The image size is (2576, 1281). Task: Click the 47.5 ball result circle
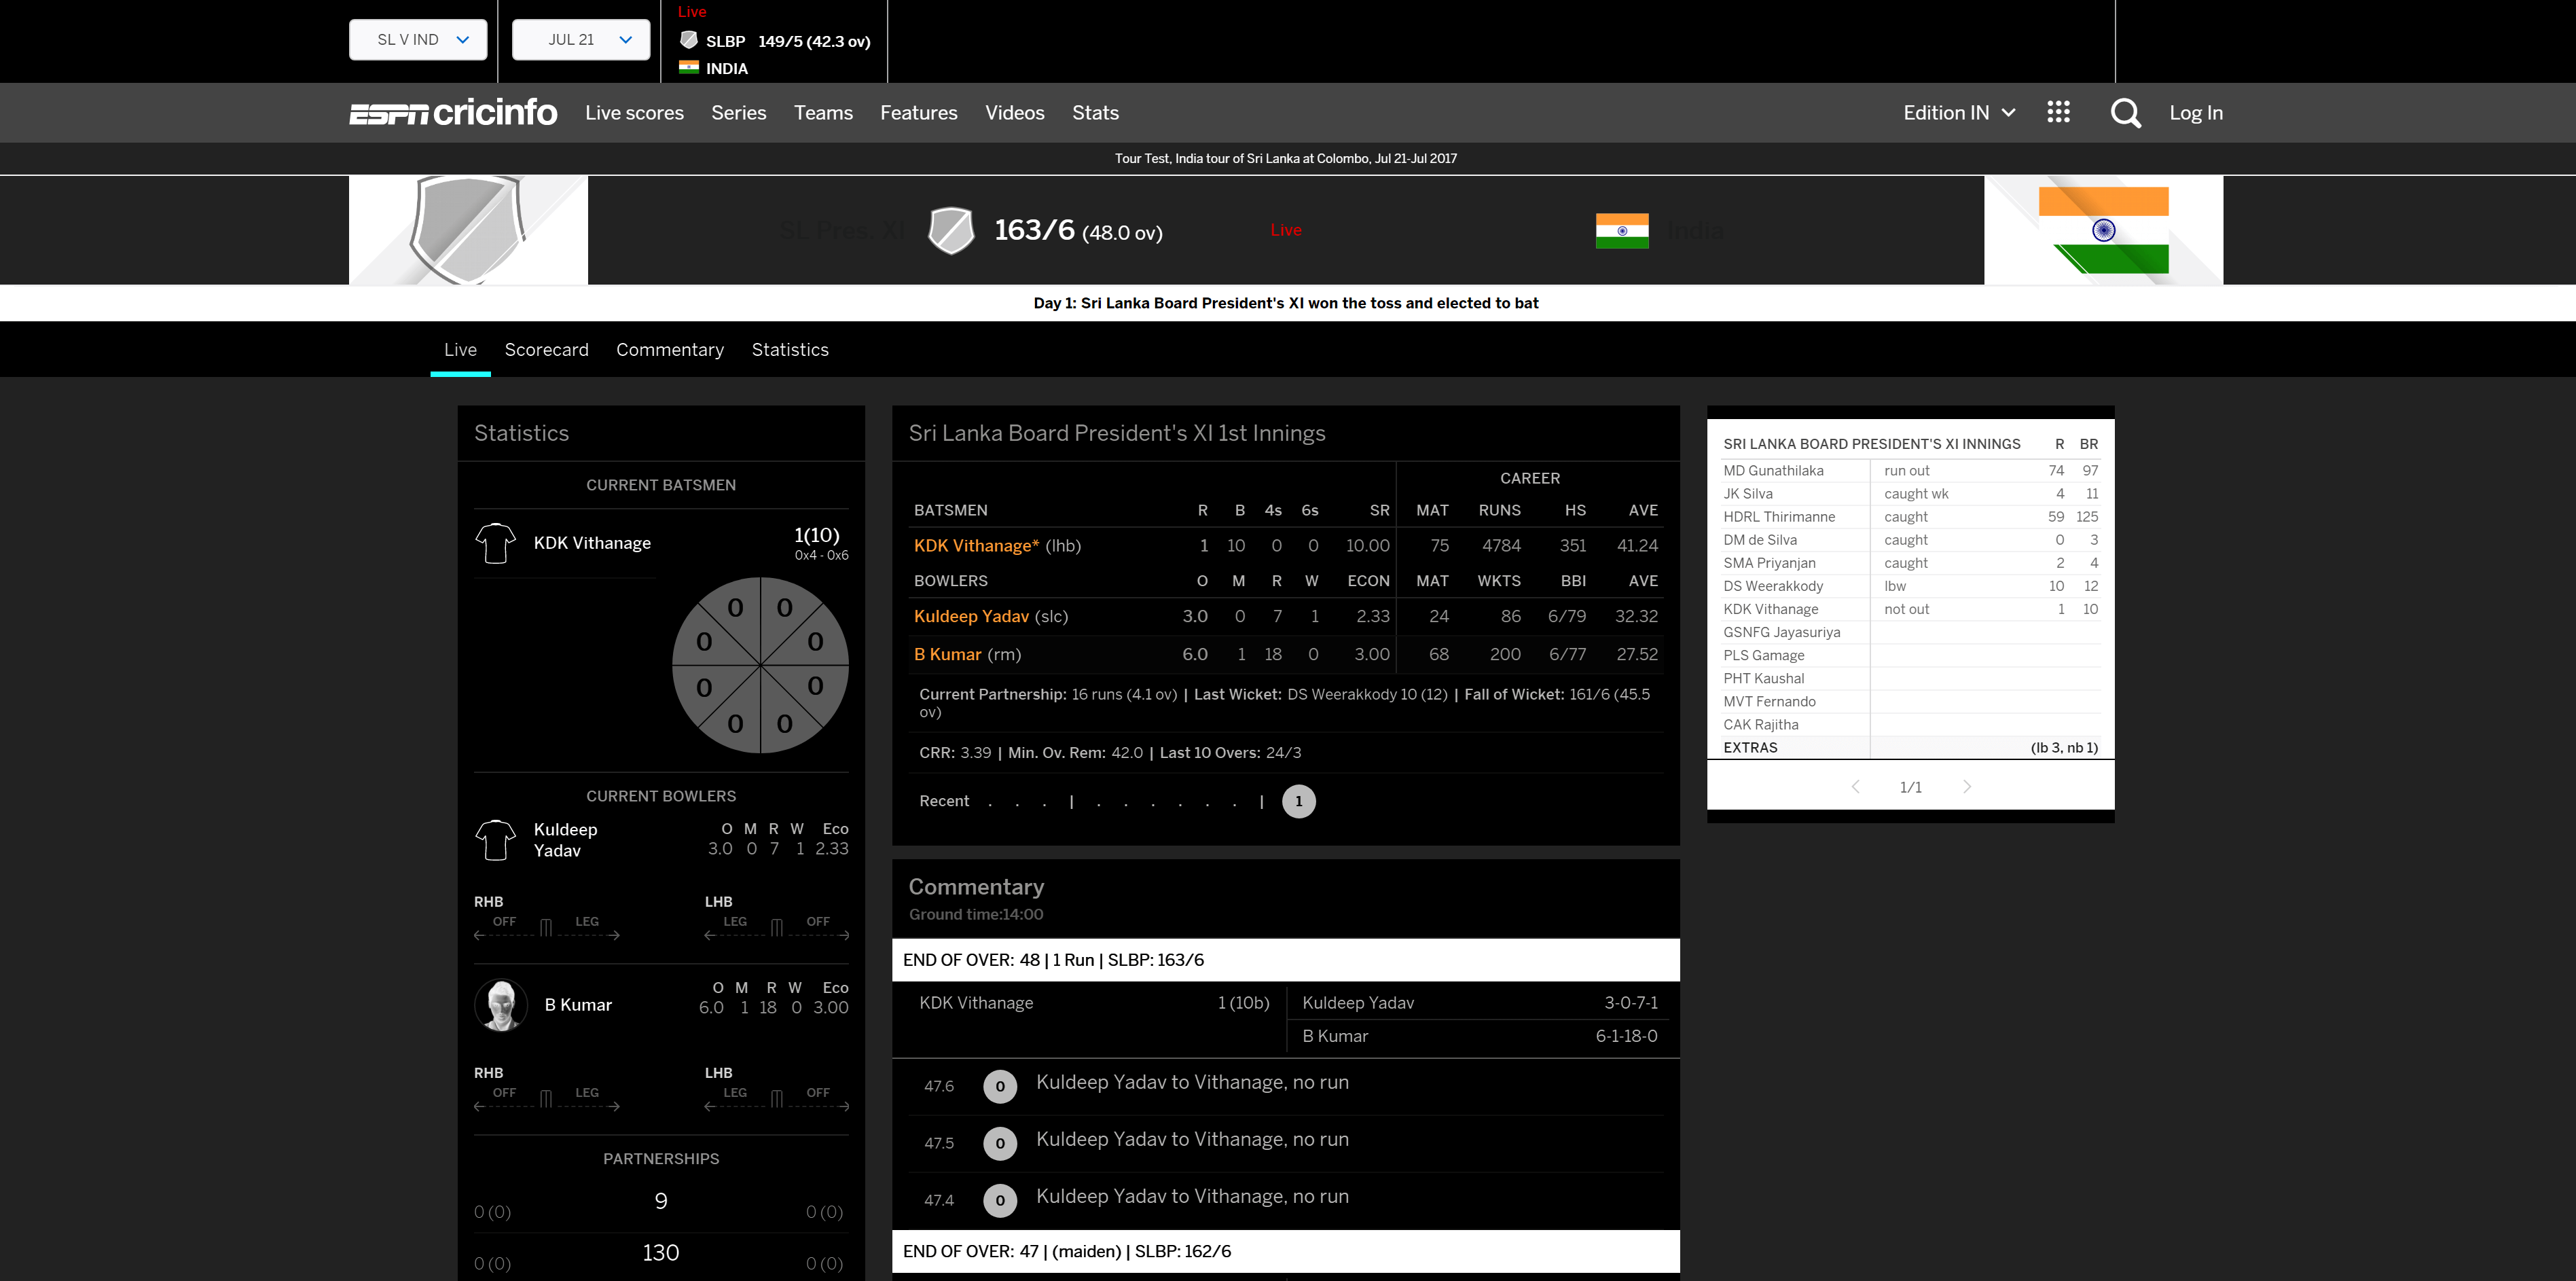1000,1143
